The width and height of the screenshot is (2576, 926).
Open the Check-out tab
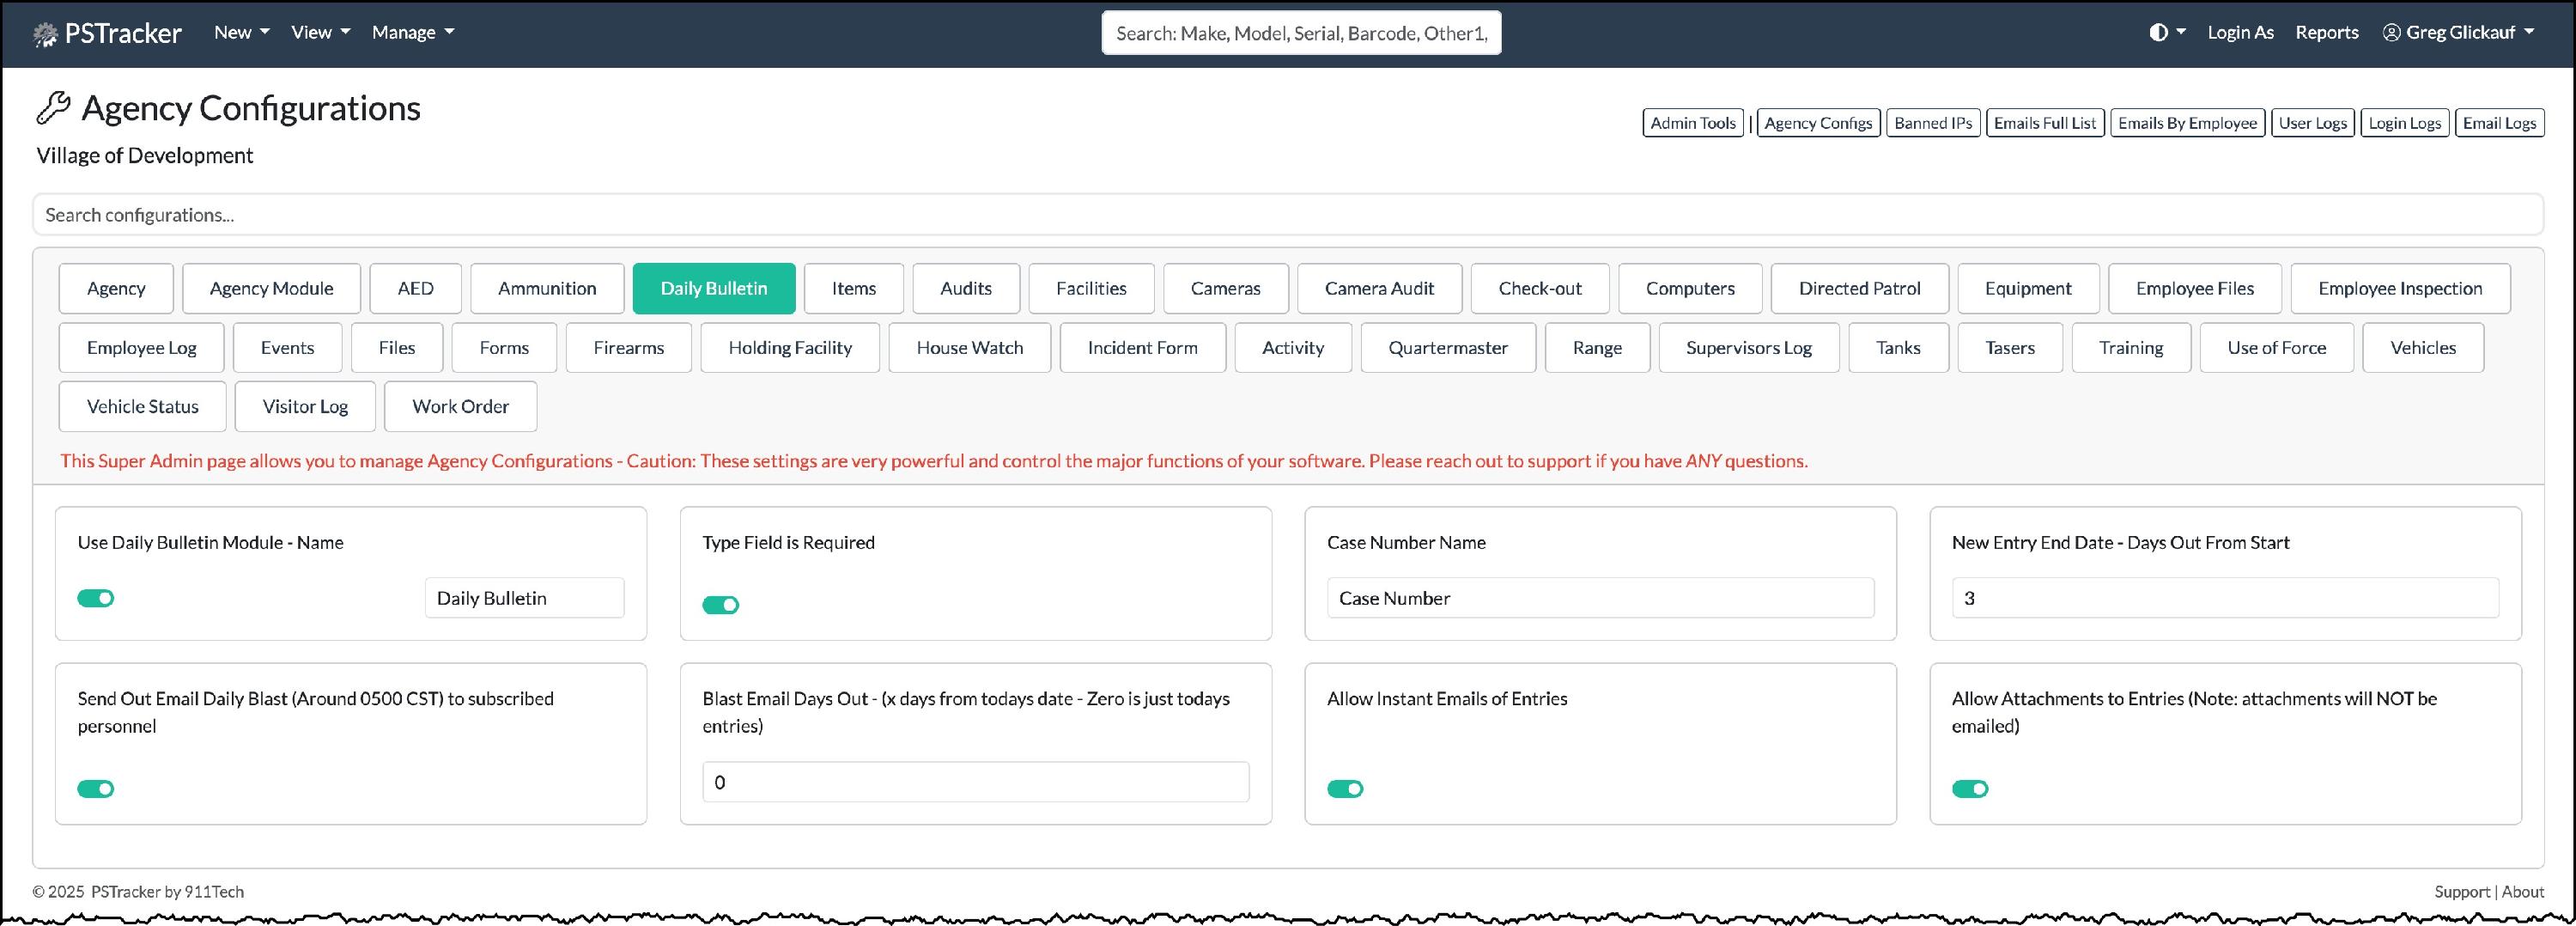point(1541,288)
